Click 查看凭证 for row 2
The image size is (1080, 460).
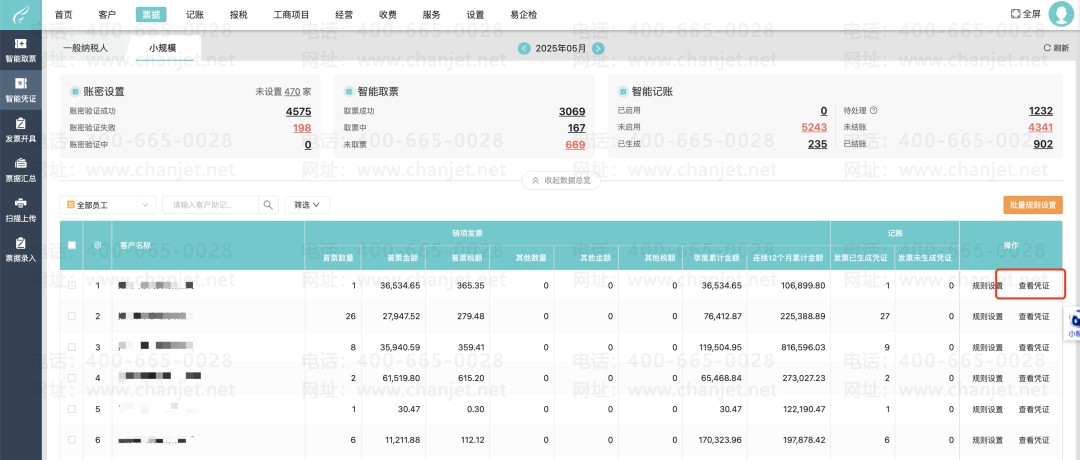click(1034, 316)
